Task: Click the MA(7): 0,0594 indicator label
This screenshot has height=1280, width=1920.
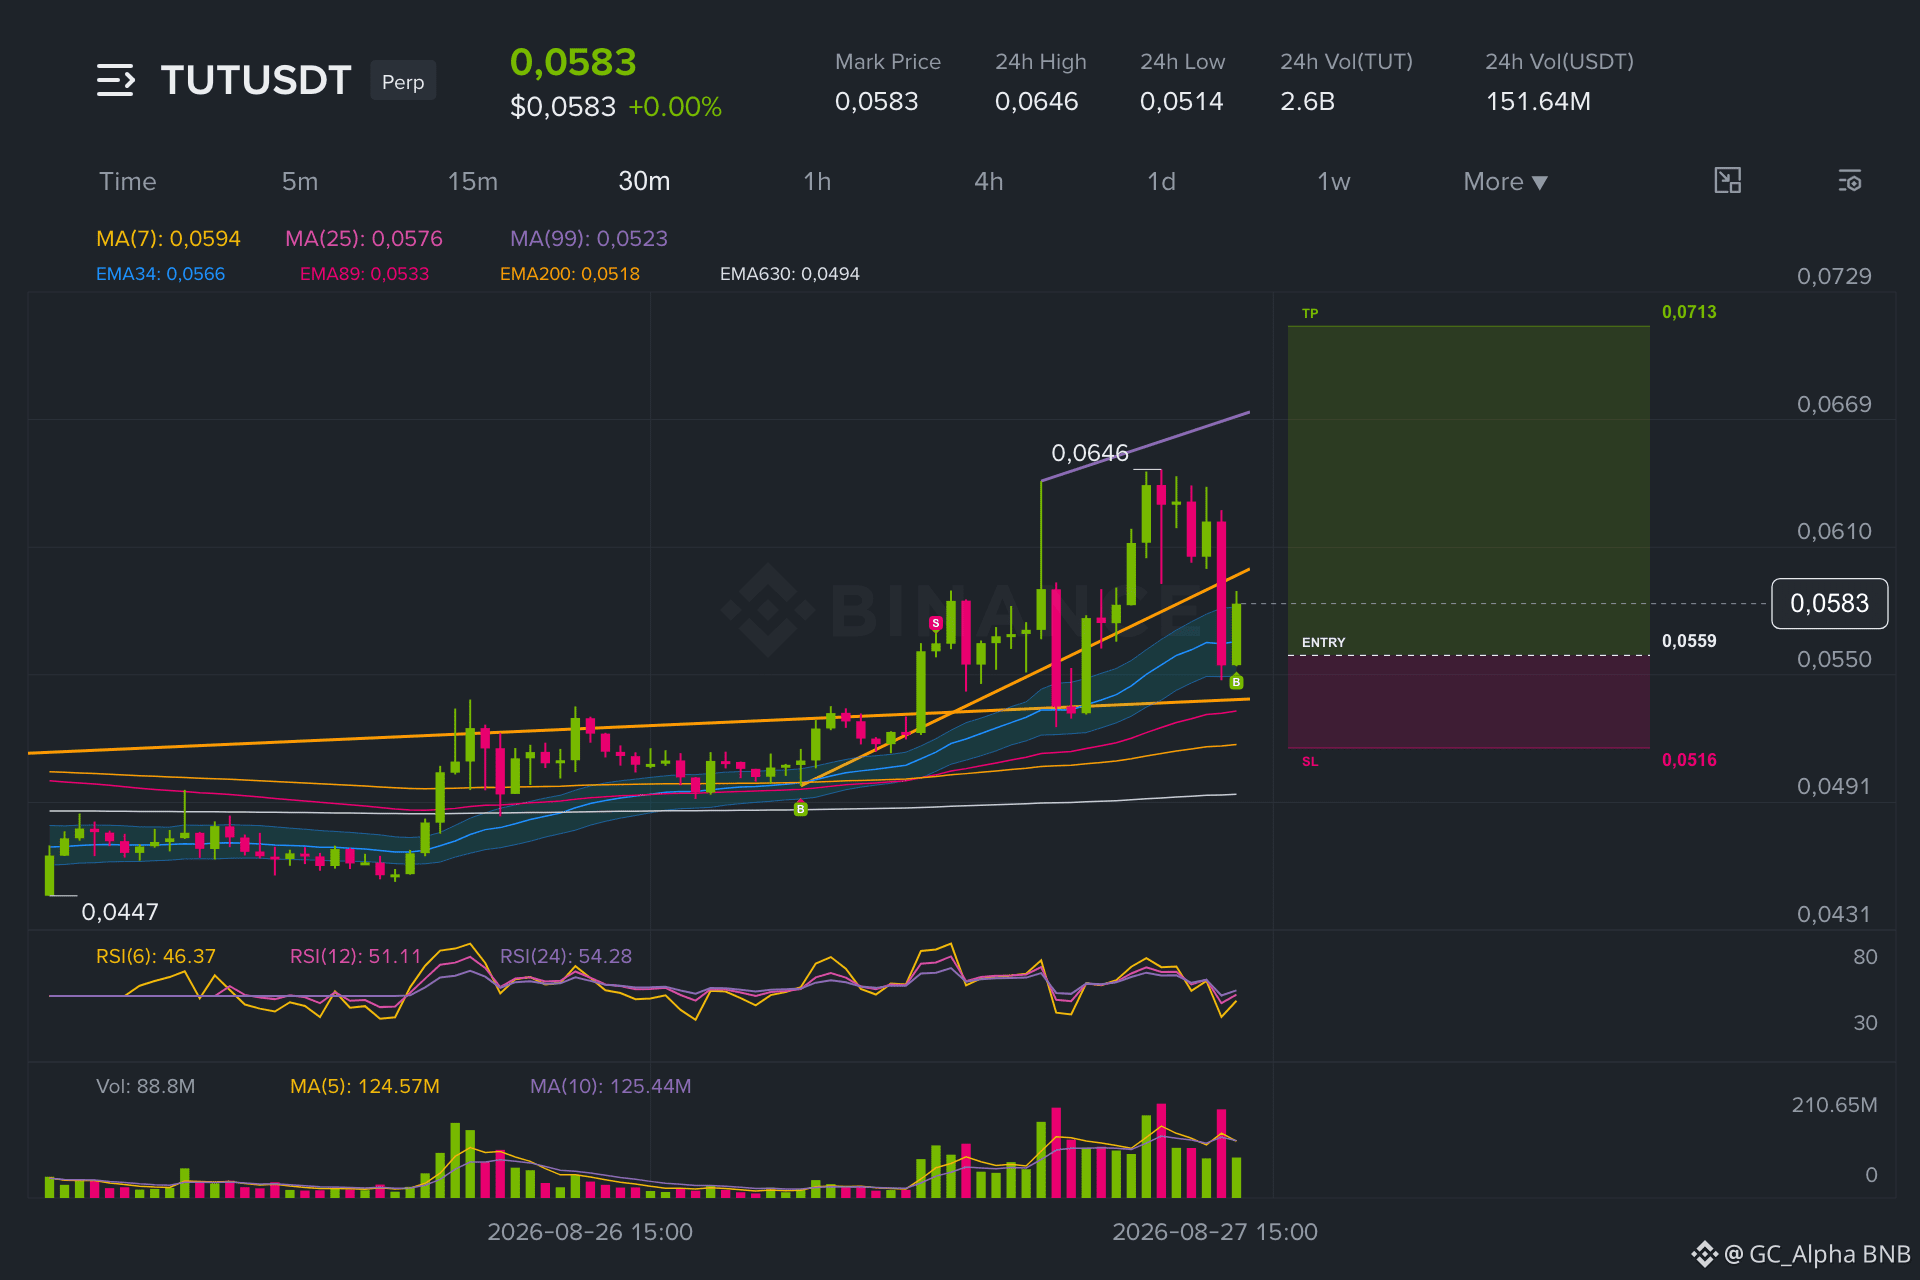Action: pyautogui.click(x=168, y=239)
